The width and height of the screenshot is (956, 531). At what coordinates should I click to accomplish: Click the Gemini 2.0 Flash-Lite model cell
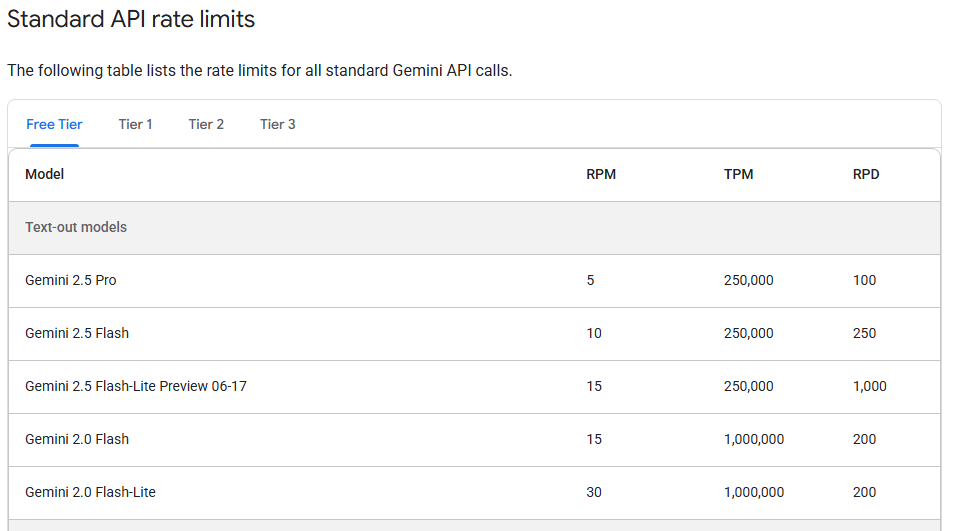pos(90,492)
